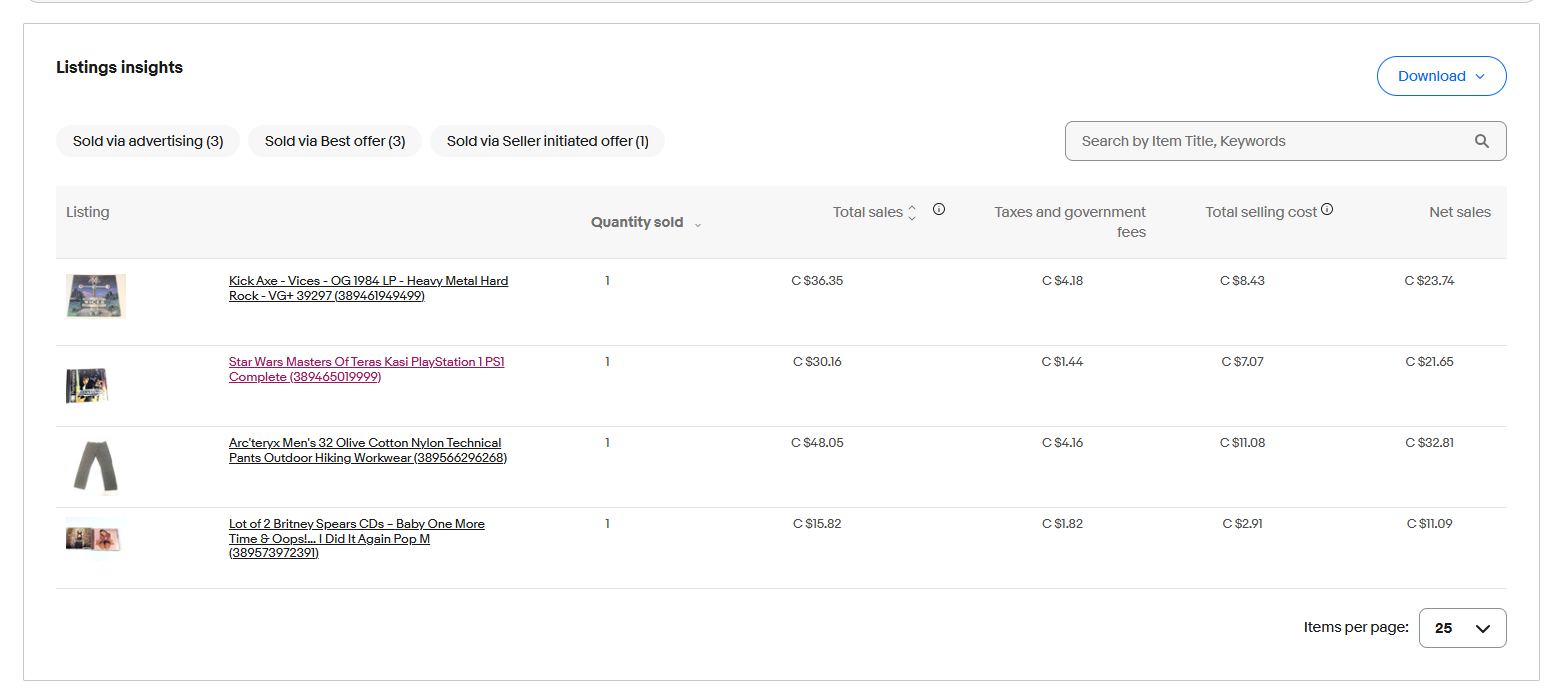The width and height of the screenshot is (1550, 699).
Task: Click the Search by Item Title field
Action: pyautogui.click(x=1265, y=141)
